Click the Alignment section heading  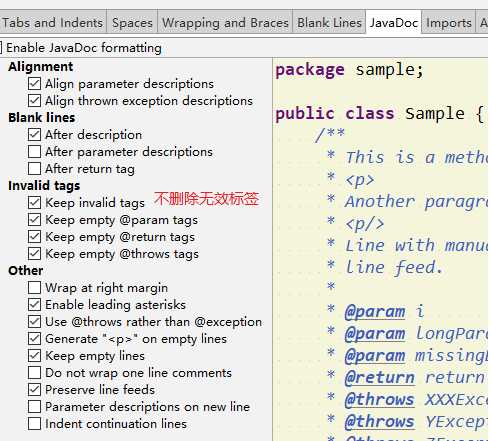(41, 67)
